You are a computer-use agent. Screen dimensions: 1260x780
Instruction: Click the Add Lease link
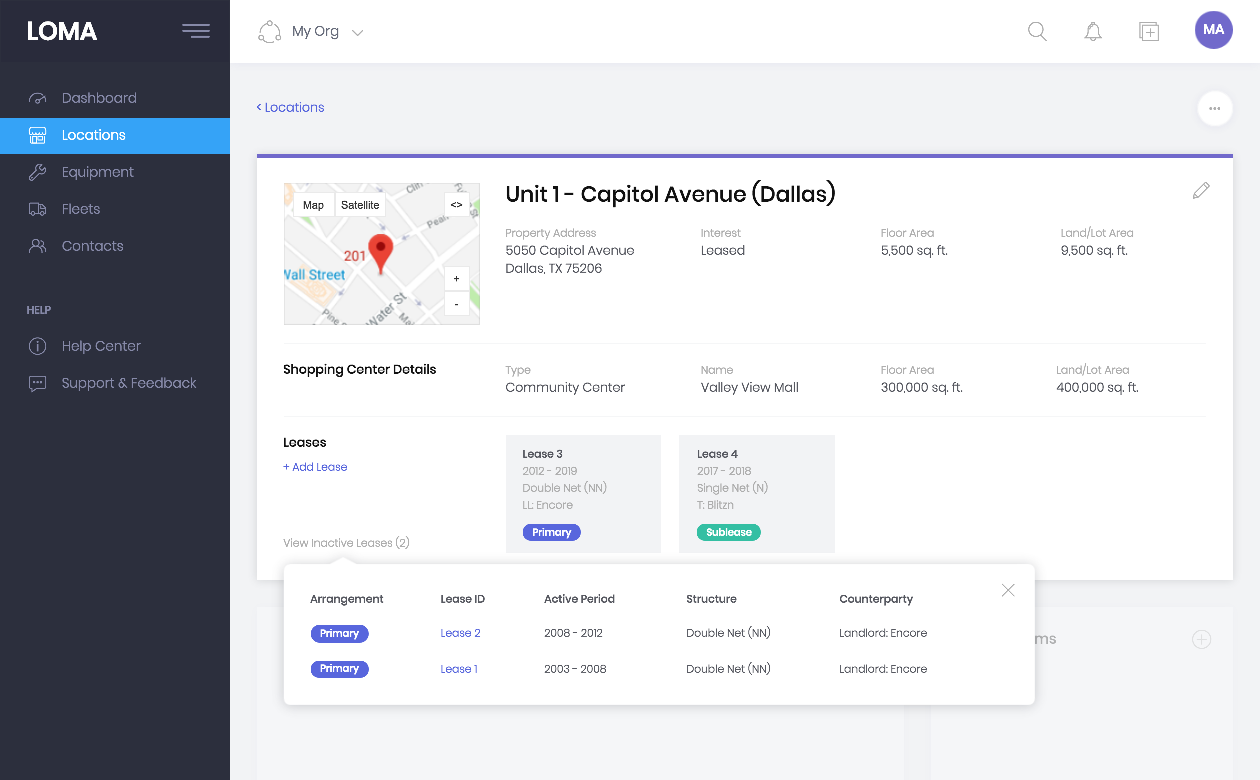[315, 466]
